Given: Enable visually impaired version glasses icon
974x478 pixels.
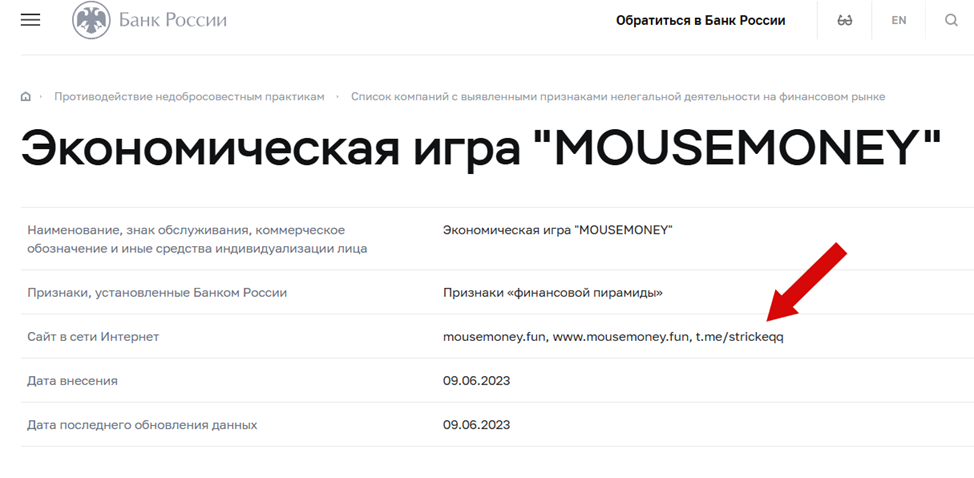Looking at the screenshot, I should coord(844,20).
